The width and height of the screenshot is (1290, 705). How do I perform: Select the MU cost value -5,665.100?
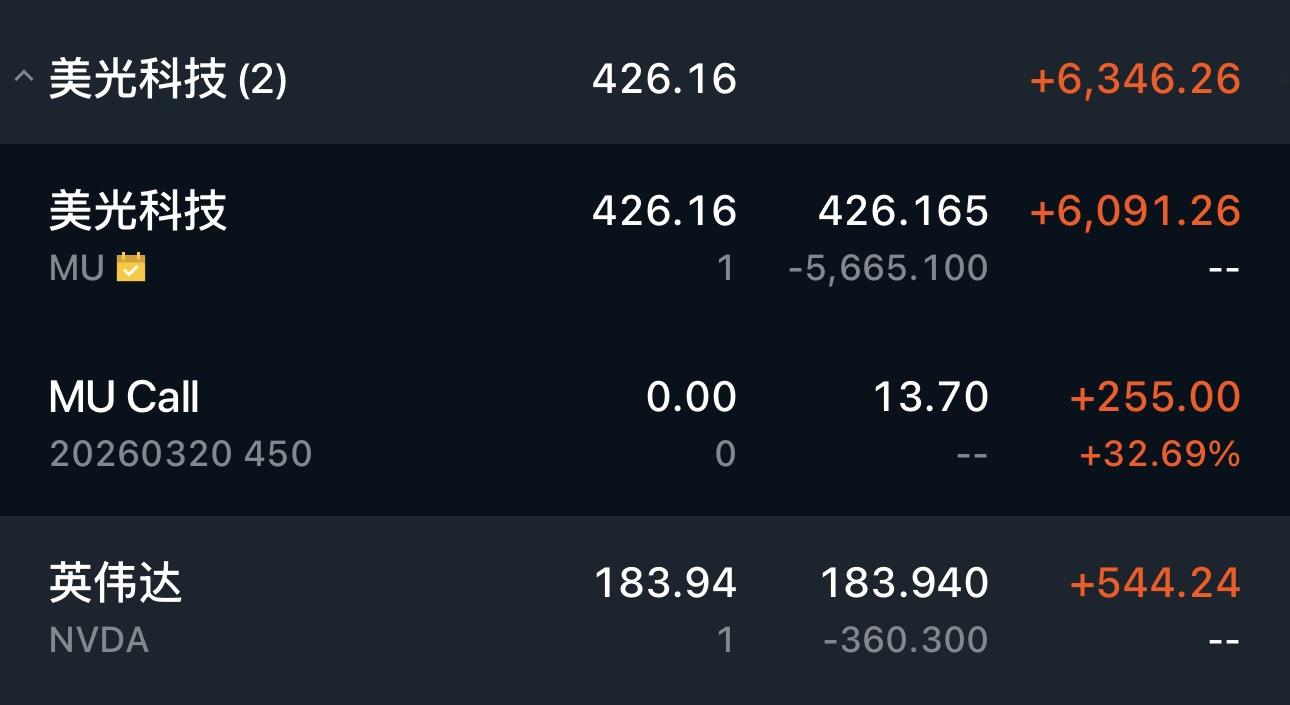pyautogui.click(x=887, y=268)
